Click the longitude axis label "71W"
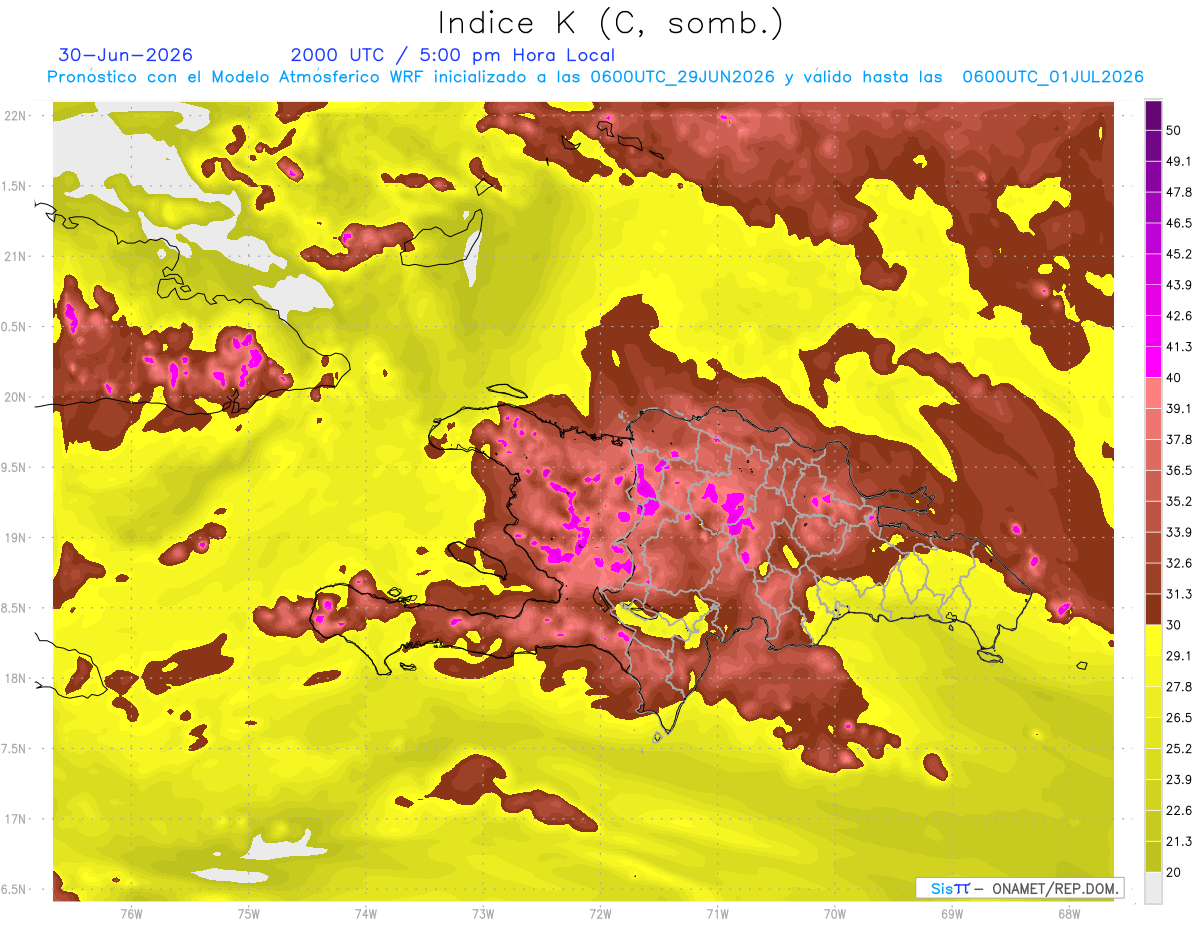This screenshot has width=1200, height=927. (717, 914)
